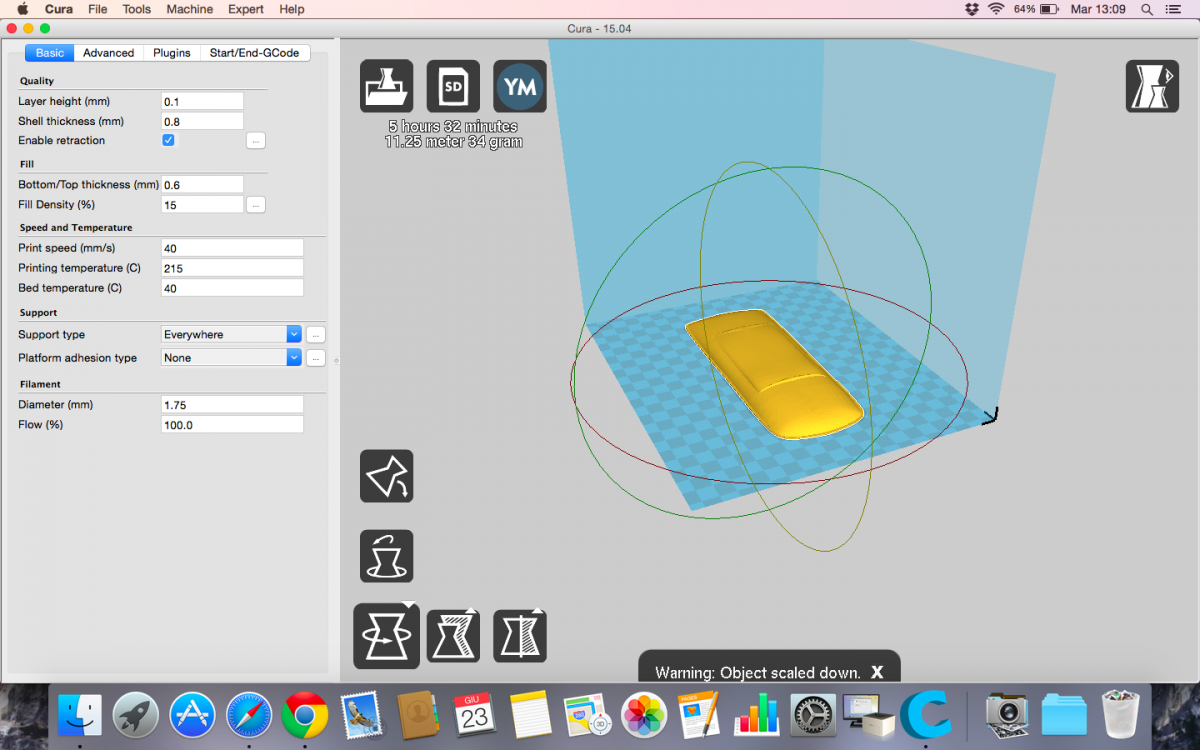Screen dimensions: 1200x750
Task: Click the filament Diameter input field
Action: tap(232, 405)
